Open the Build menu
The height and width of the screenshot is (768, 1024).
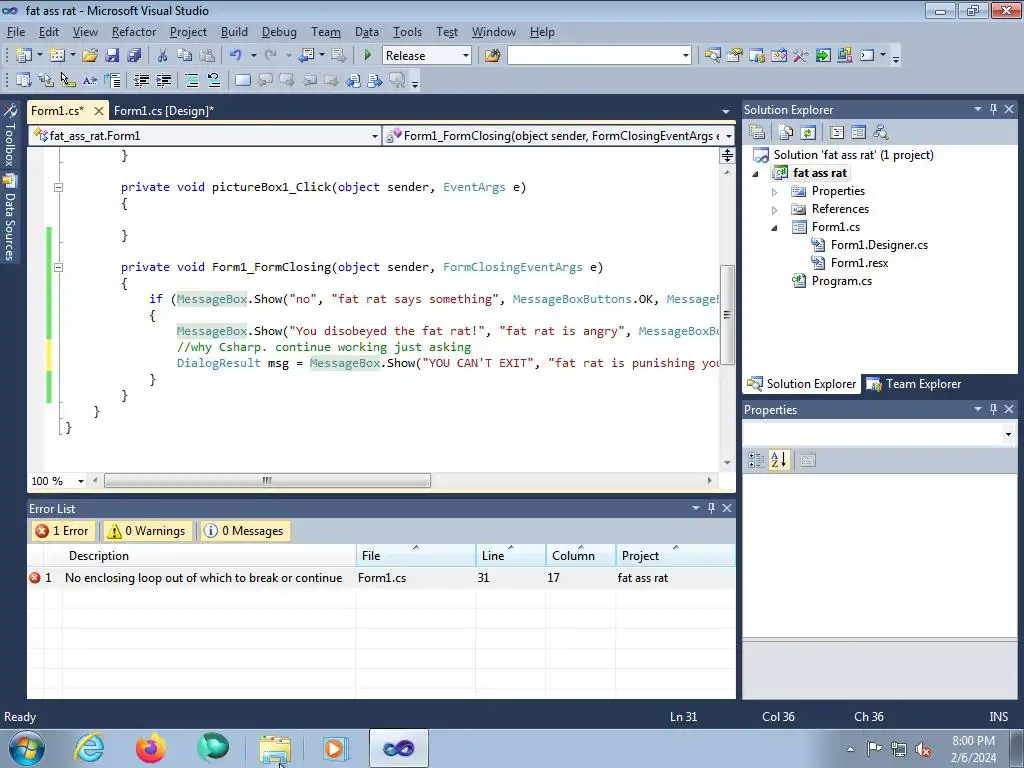[234, 32]
